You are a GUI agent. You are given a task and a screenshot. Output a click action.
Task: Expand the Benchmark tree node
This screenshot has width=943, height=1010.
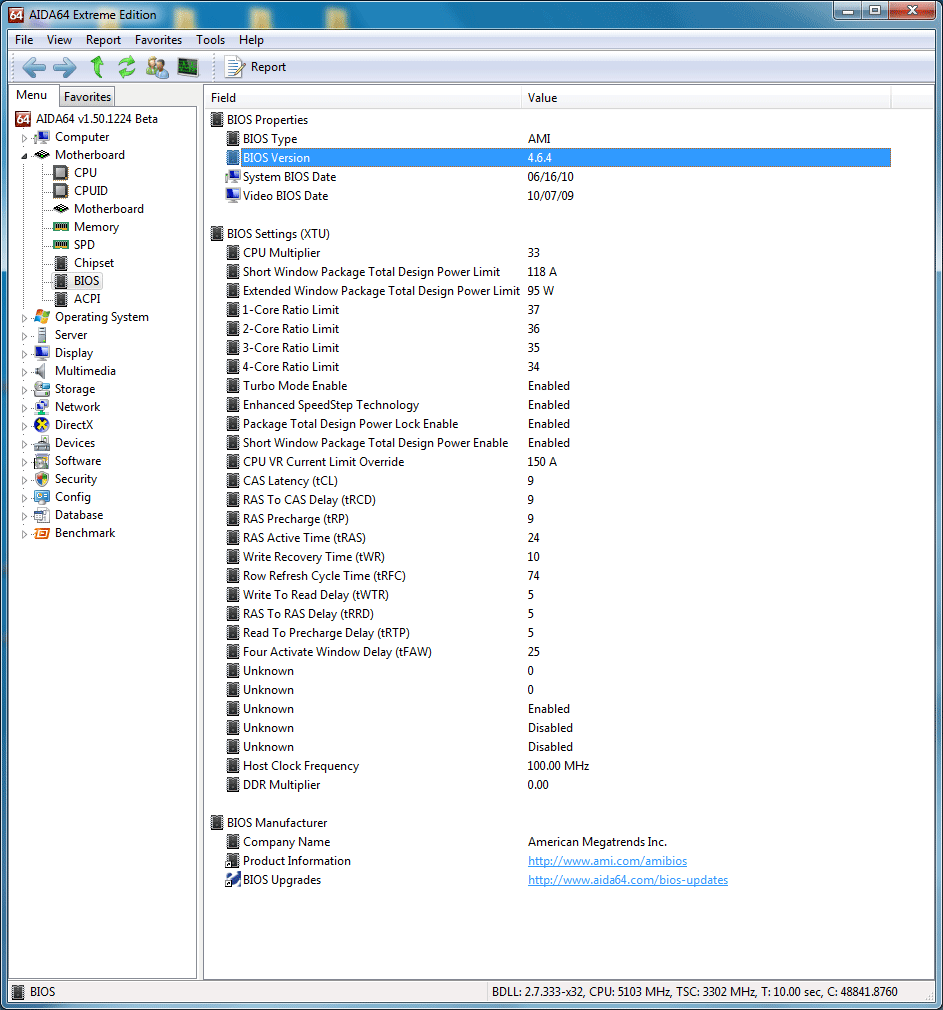(x=24, y=535)
